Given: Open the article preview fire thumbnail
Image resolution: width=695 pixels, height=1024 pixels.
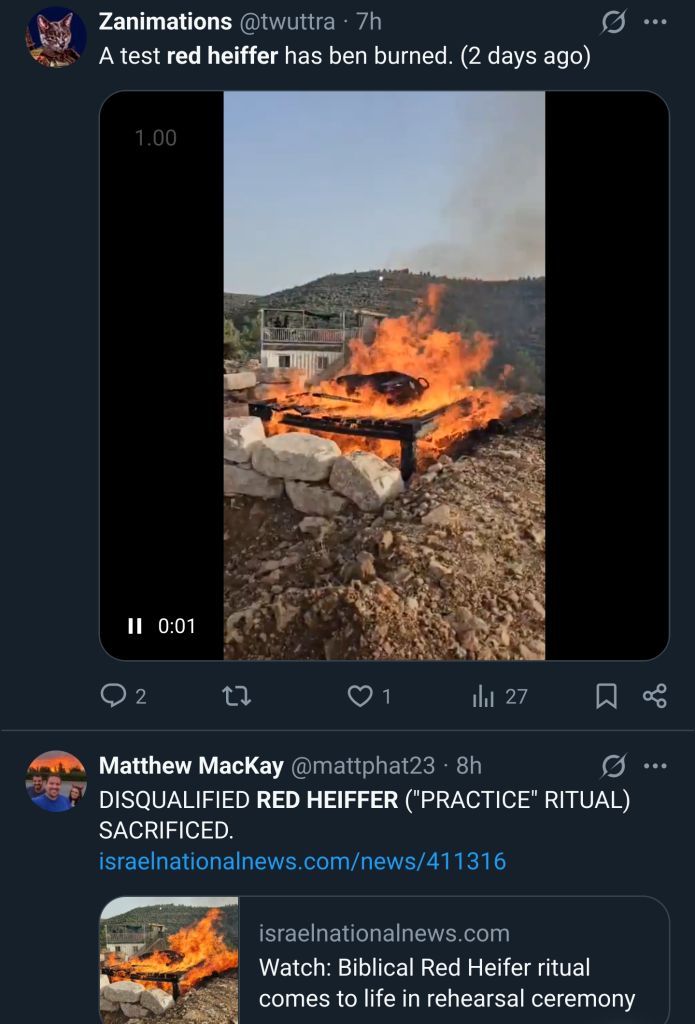Looking at the screenshot, I should point(170,960).
